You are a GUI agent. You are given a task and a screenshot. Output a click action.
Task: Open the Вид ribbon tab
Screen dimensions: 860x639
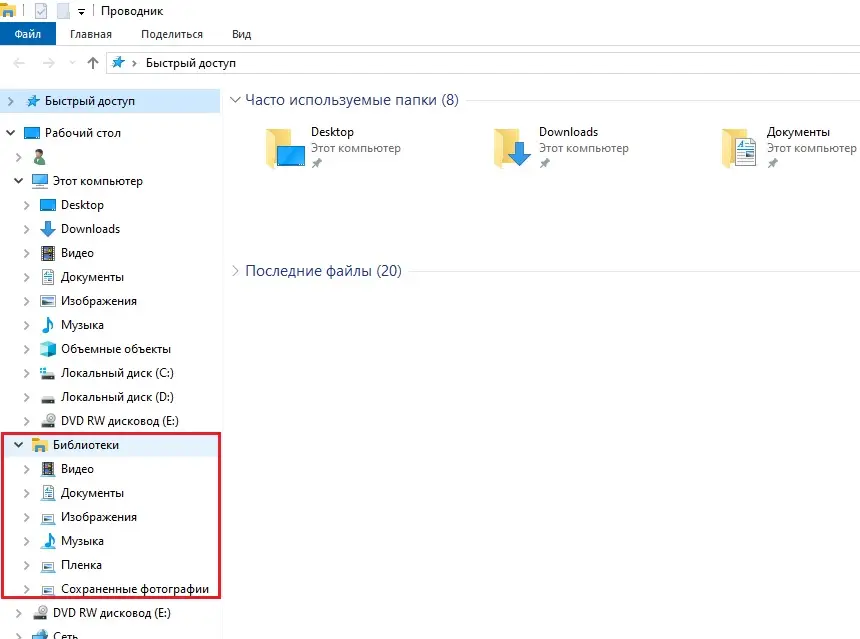click(241, 34)
